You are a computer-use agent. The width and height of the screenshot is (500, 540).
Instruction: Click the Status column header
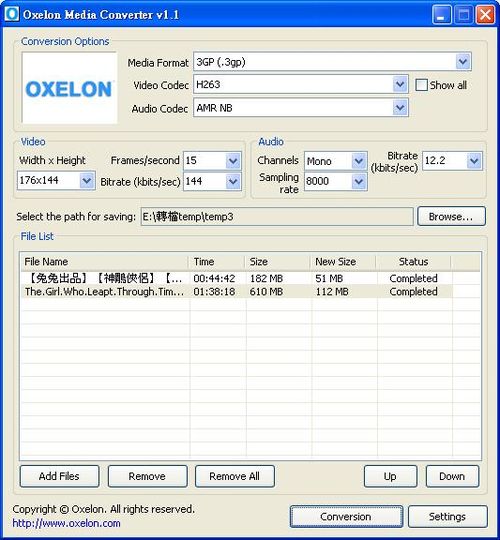tap(413, 262)
